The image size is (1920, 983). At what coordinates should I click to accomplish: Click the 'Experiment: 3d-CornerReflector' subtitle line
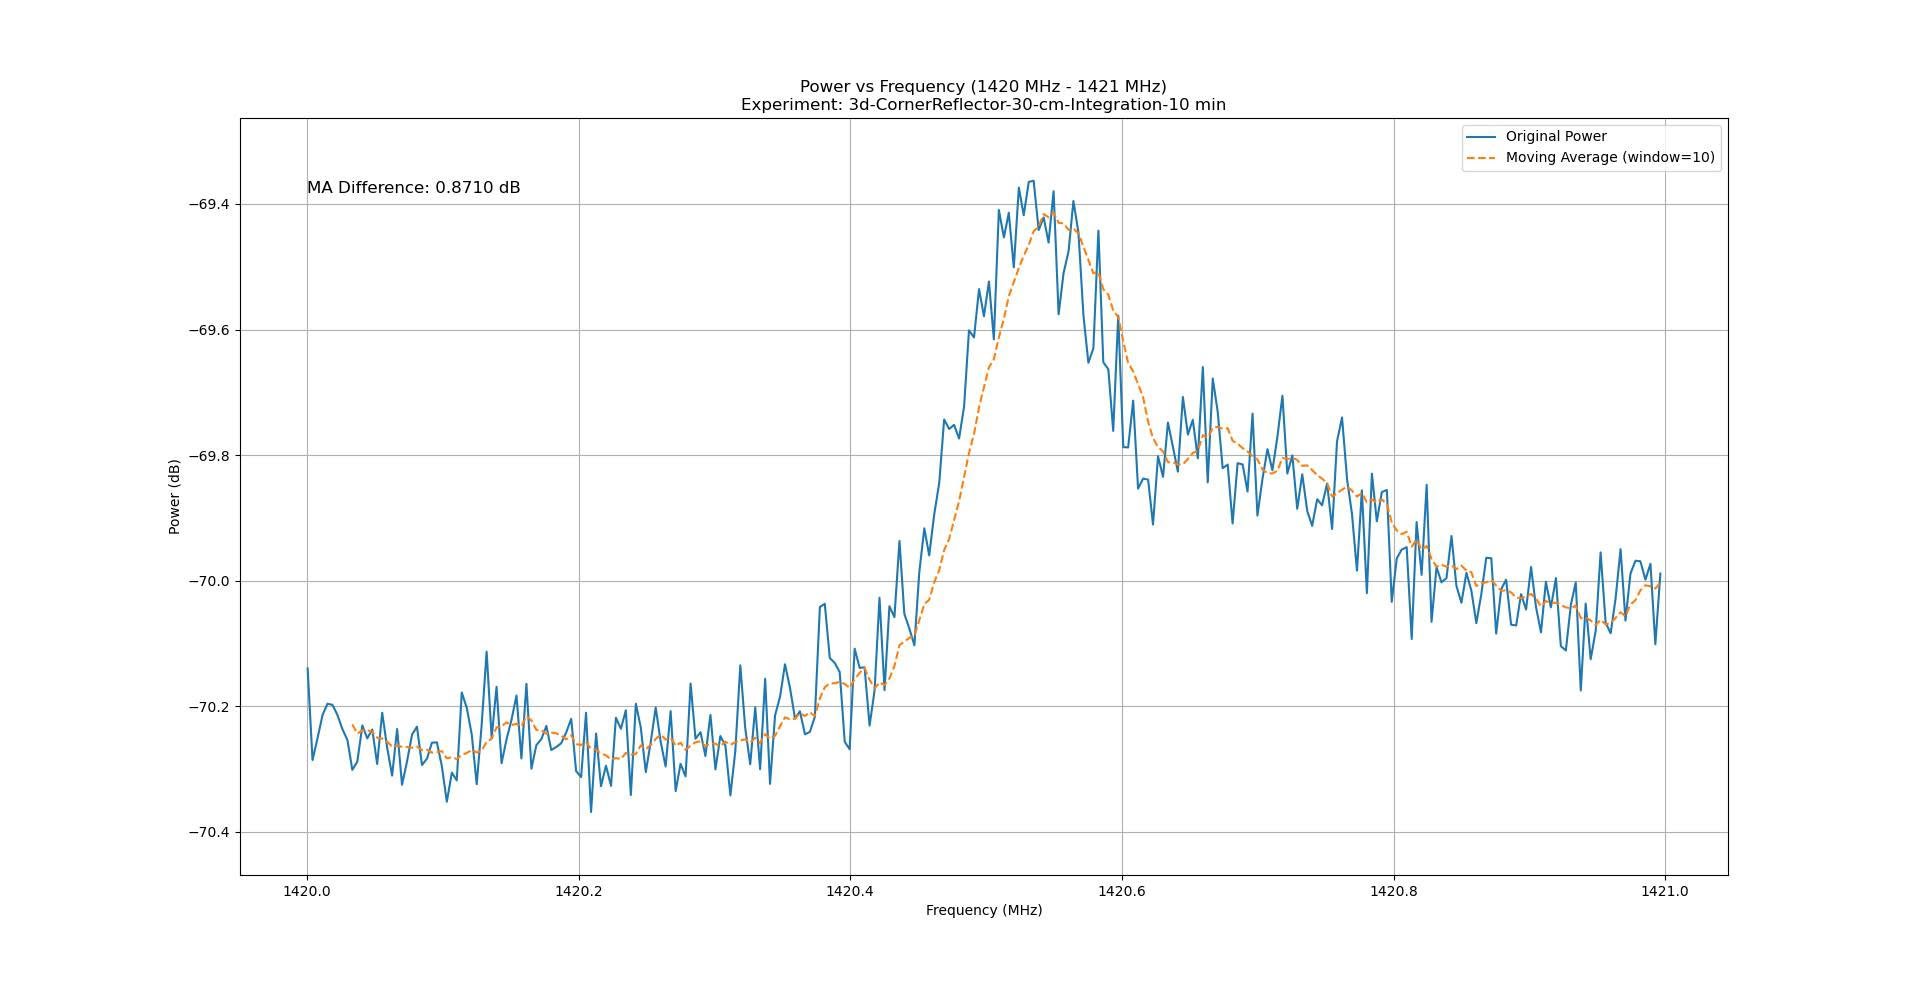pos(983,104)
